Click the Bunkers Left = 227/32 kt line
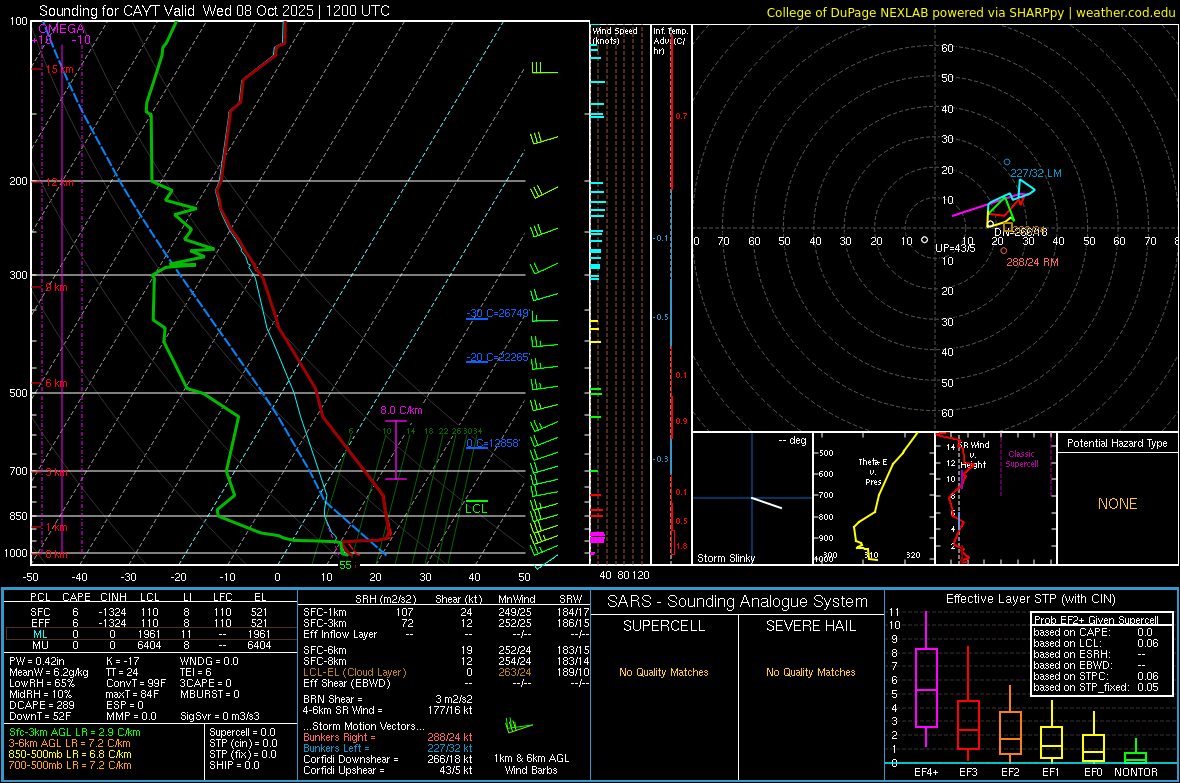The width and height of the screenshot is (1180, 783). [x=388, y=748]
